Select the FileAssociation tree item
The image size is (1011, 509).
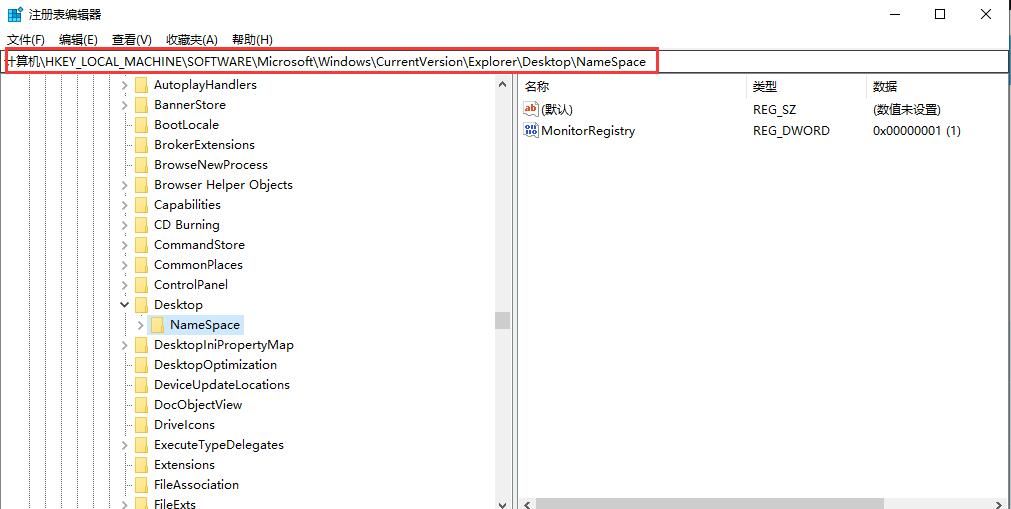tap(196, 485)
